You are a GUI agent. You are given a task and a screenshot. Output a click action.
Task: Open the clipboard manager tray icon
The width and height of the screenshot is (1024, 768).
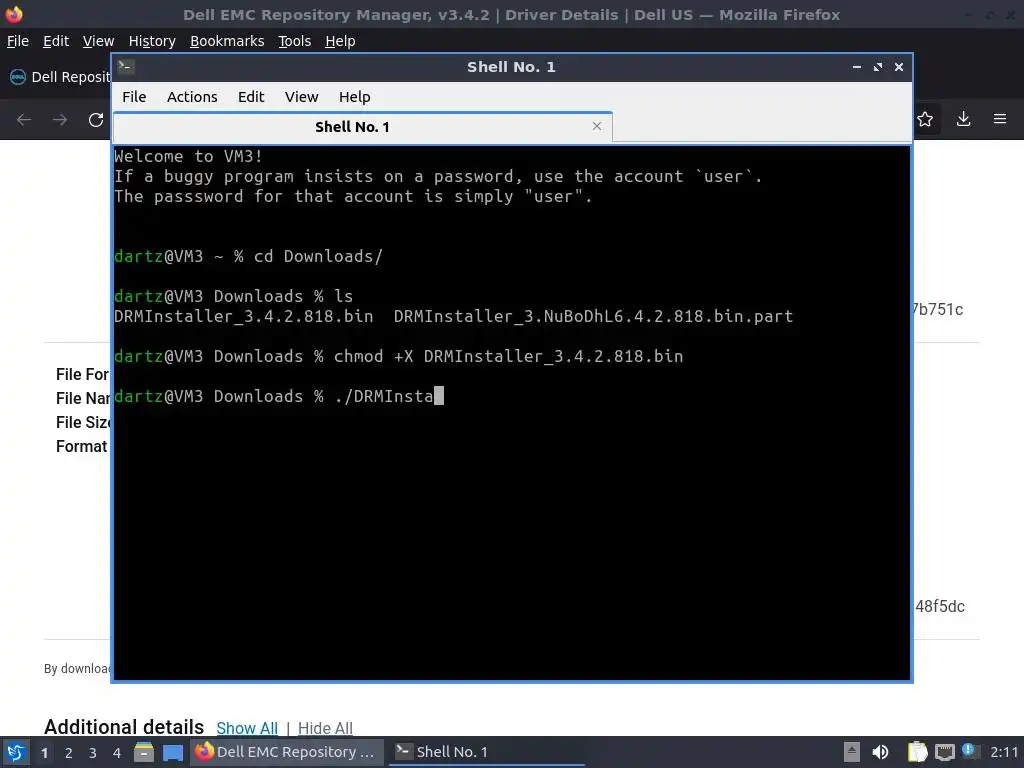click(917, 752)
